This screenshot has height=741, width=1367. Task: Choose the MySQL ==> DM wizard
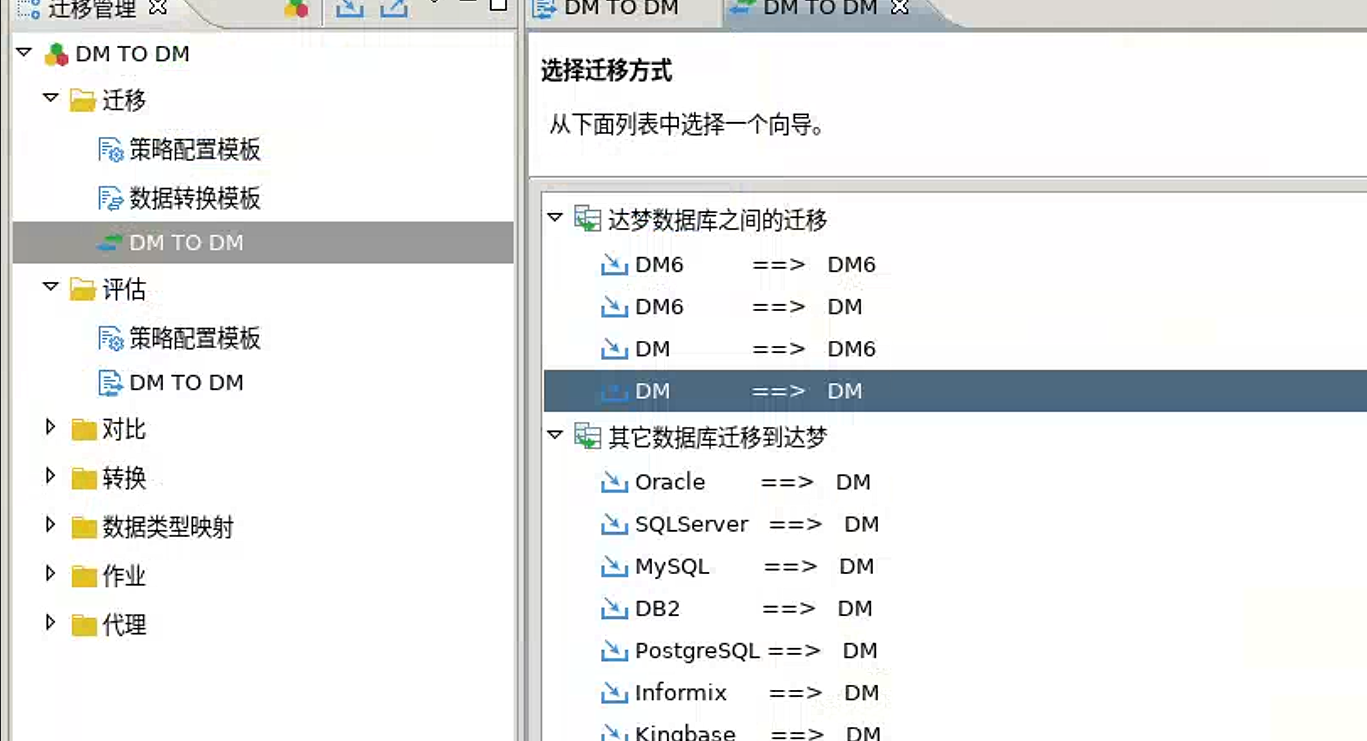[x=737, y=566]
